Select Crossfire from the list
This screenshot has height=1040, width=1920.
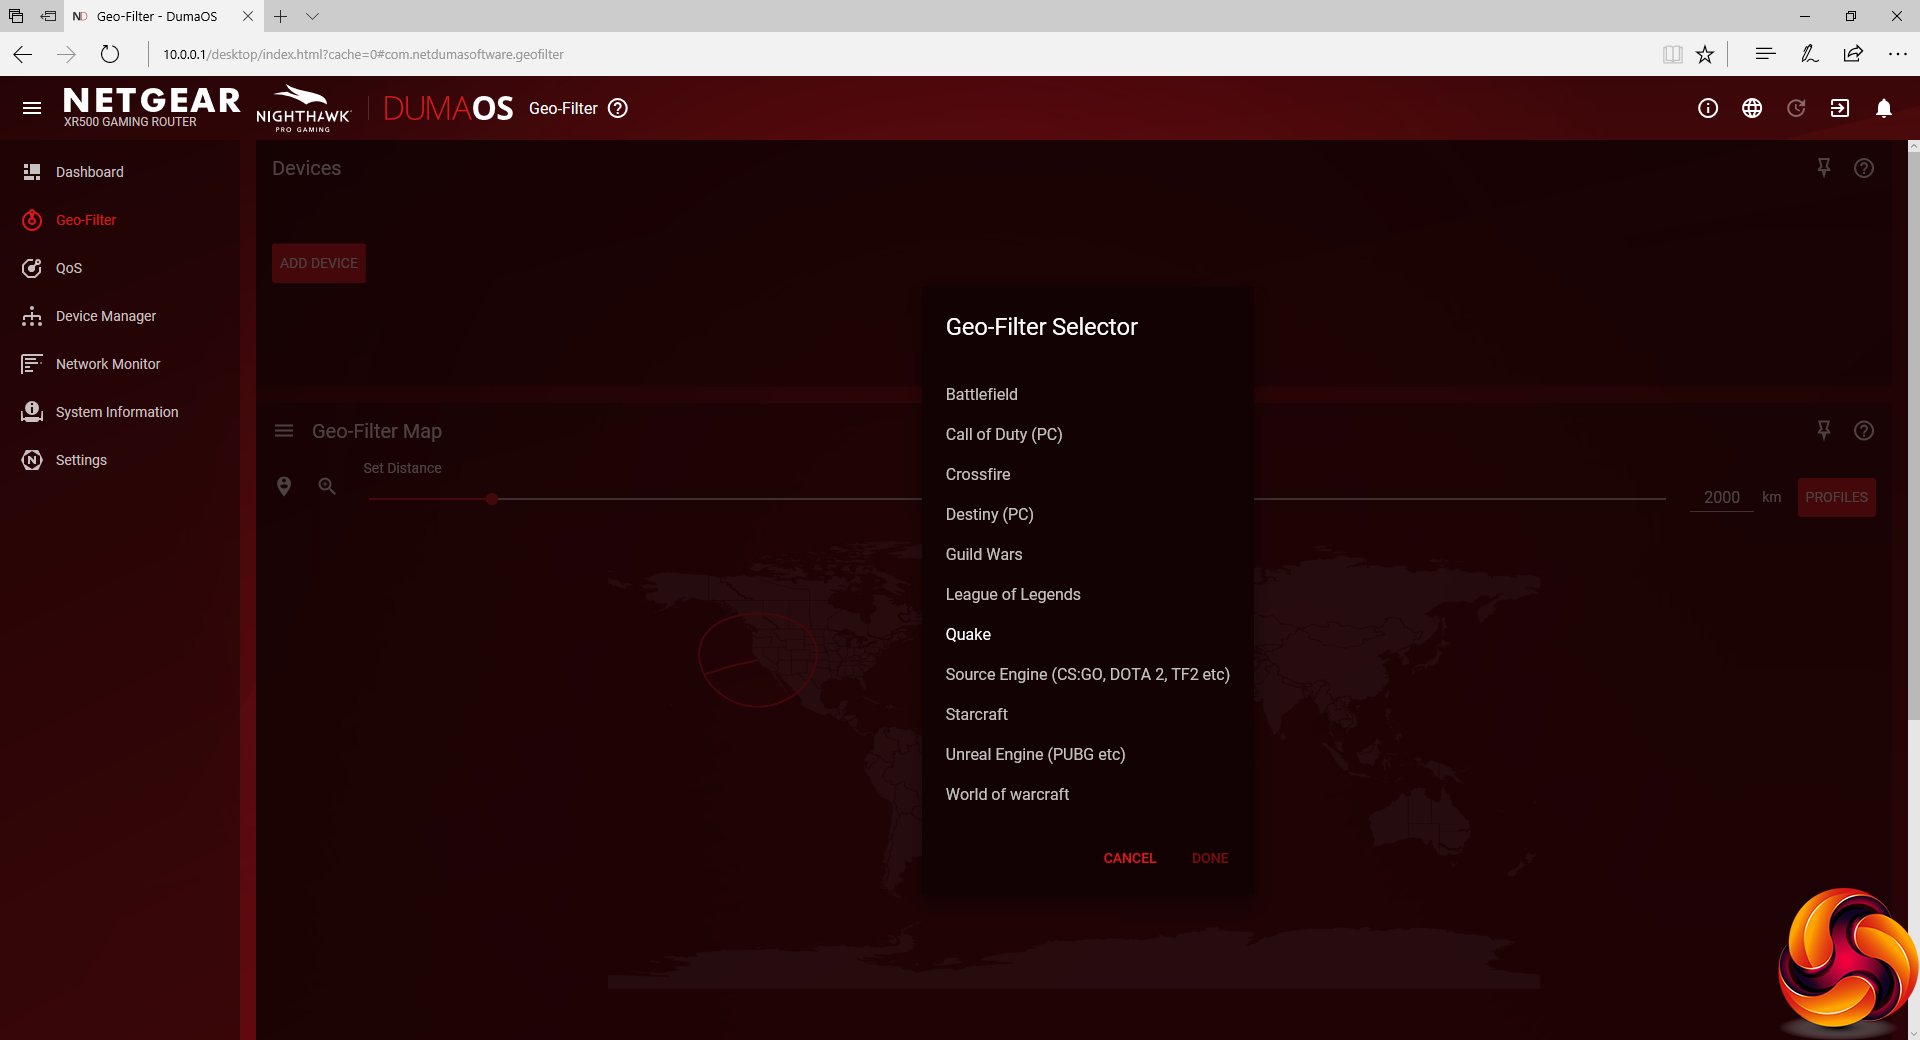click(x=1088, y=474)
